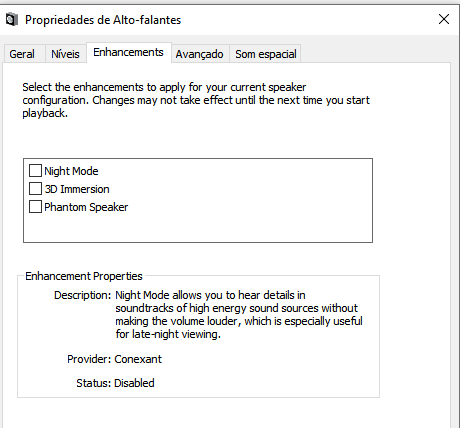Click the 'Select the enhancements' instruction text
Screen dimensions: 460x428
tap(196, 100)
